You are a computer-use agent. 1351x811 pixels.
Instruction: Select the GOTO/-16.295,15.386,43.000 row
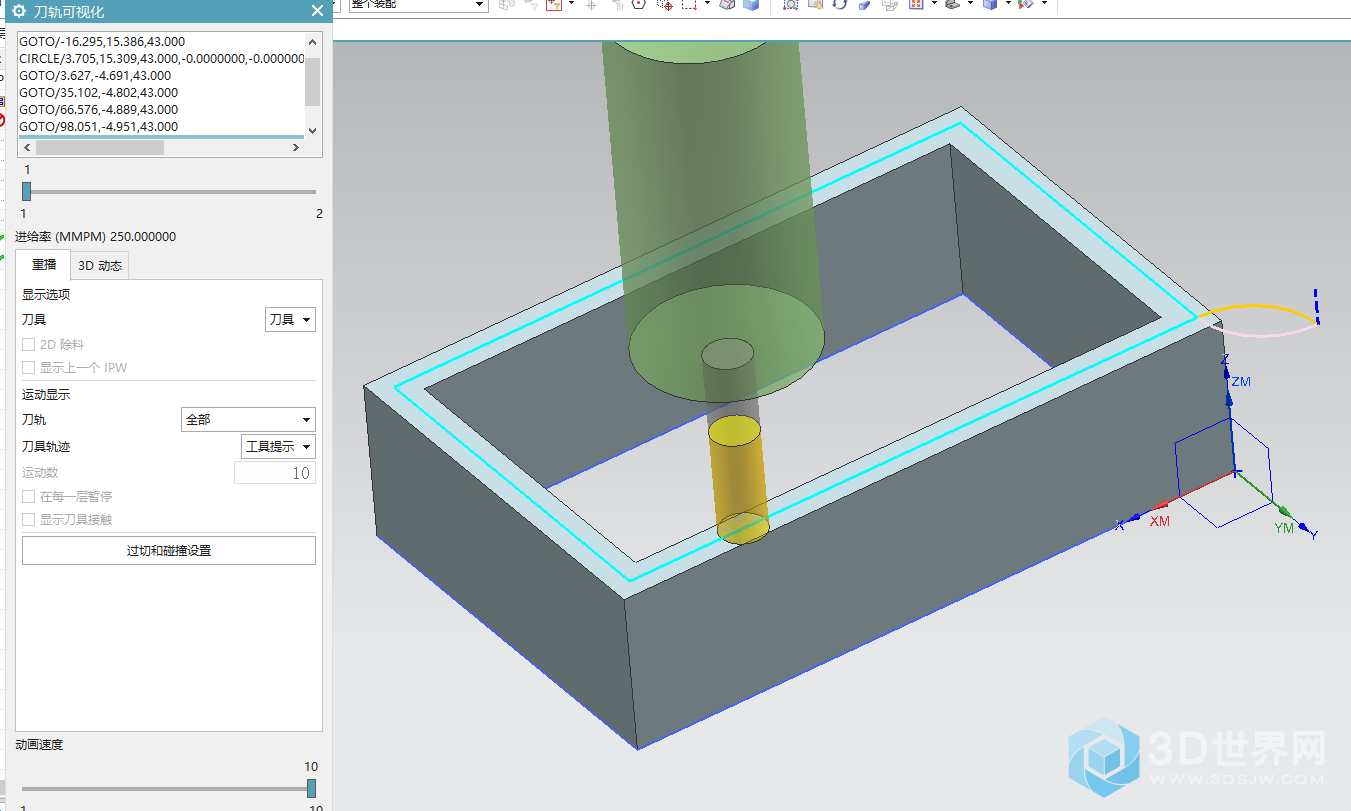click(160, 41)
